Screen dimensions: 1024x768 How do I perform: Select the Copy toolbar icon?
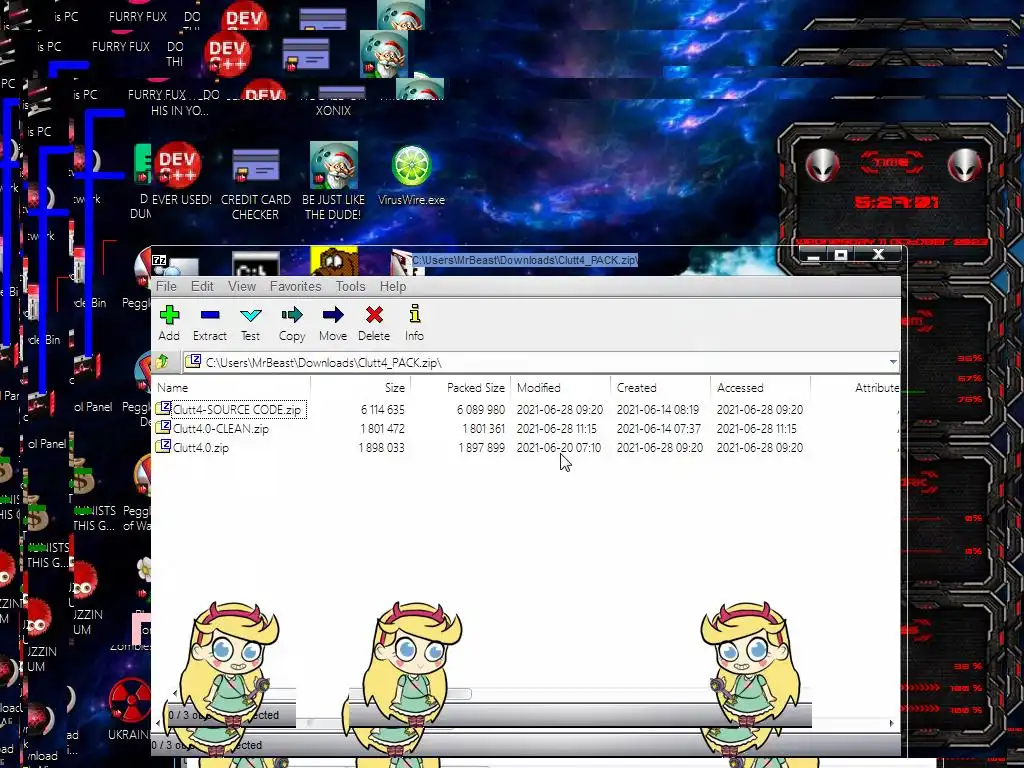292,323
